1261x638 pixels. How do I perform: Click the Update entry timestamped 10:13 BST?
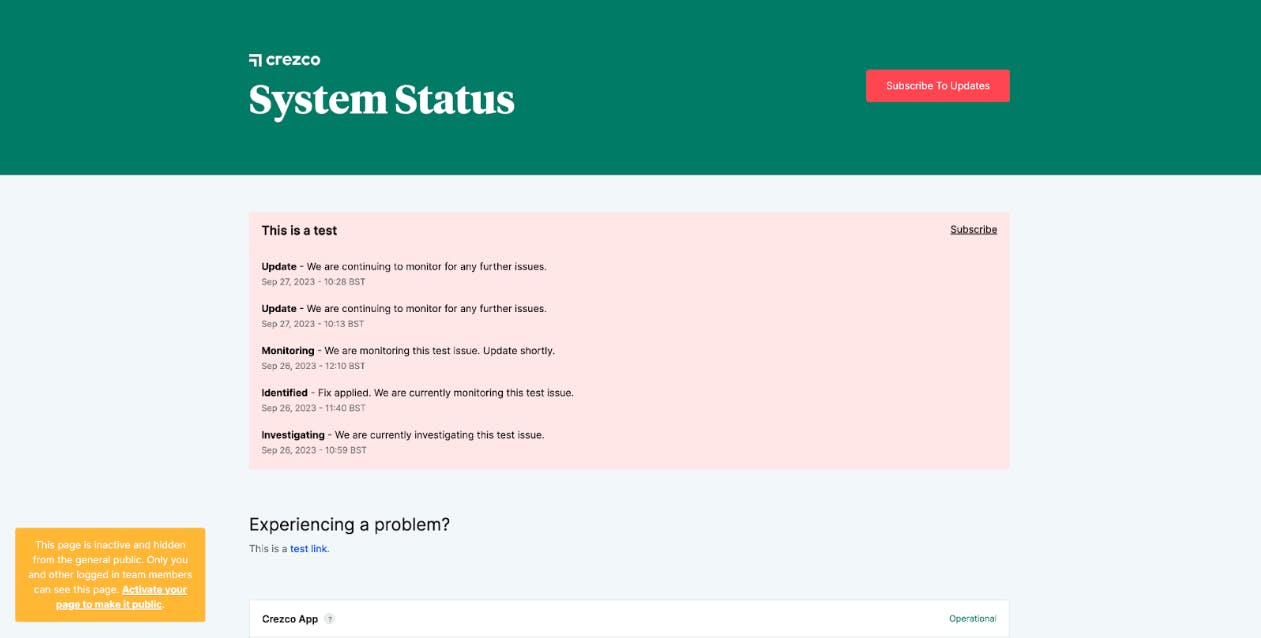click(404, 308)
